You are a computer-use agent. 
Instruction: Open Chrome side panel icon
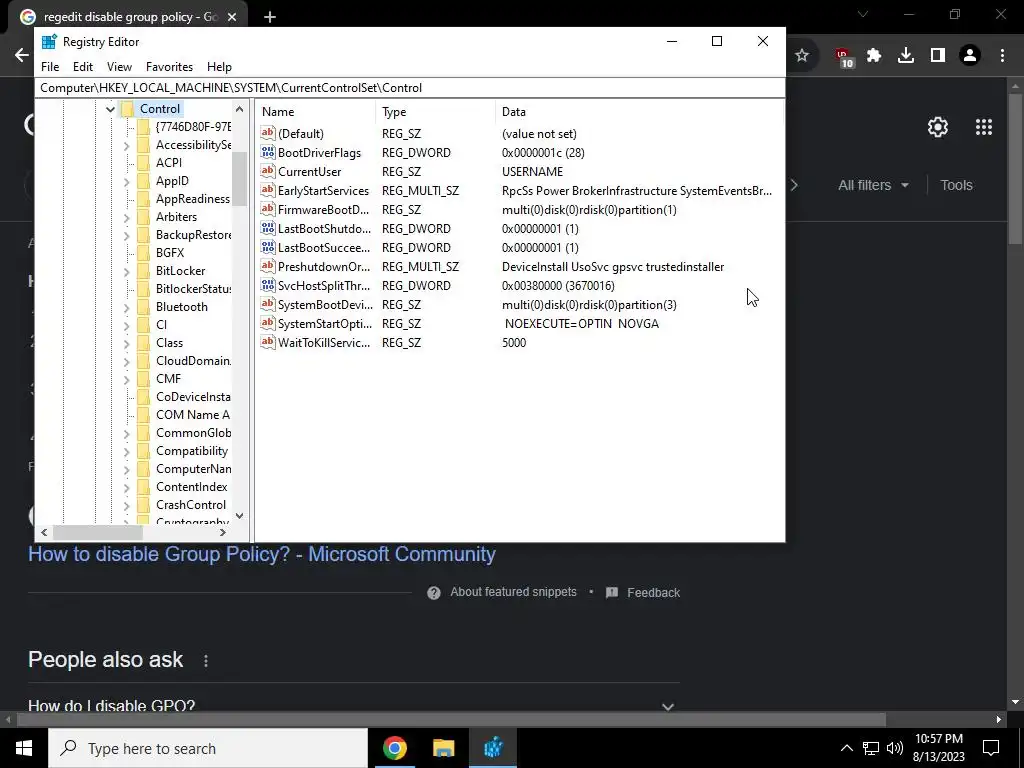click(938, 56)
